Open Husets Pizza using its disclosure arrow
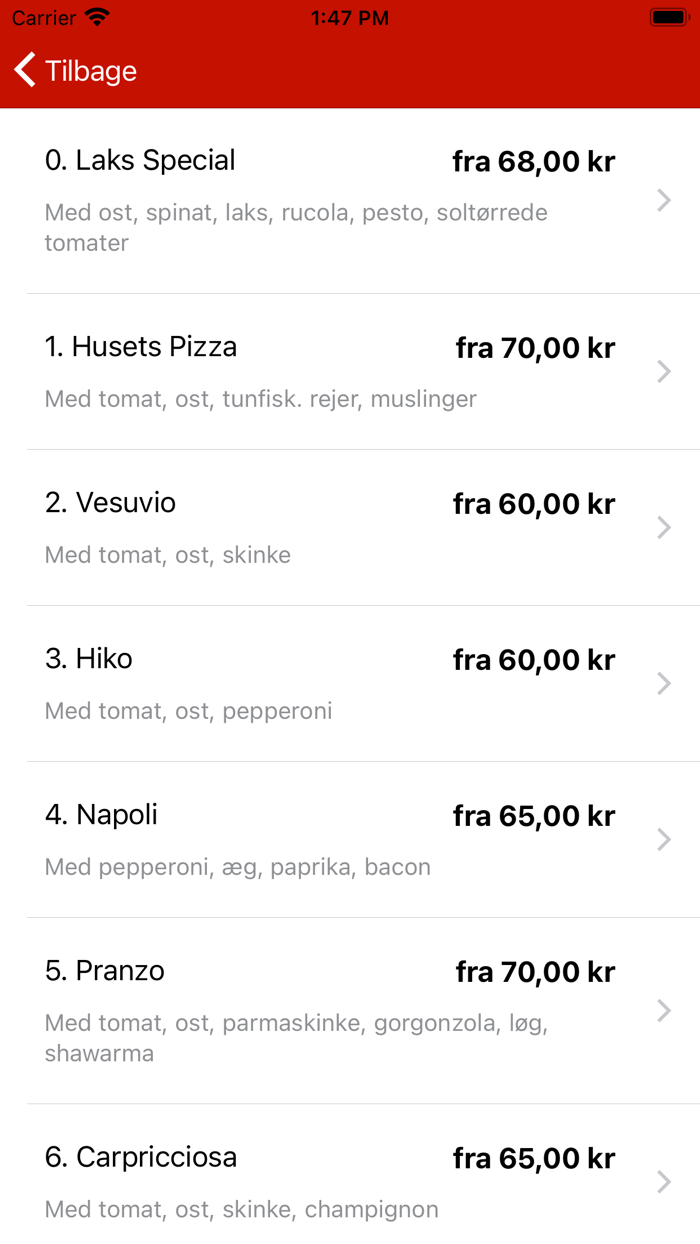The width and height of the screenshot is (700, 1244). (663, 372)
